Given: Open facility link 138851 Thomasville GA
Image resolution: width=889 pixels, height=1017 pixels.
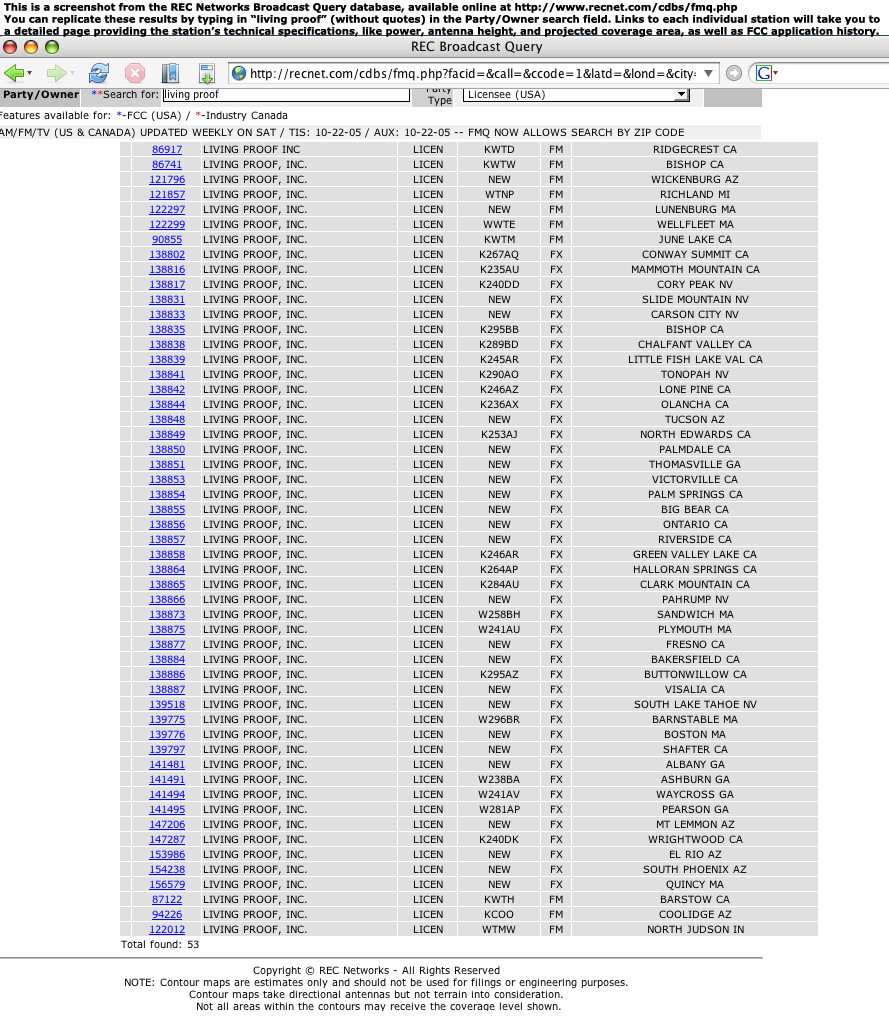Looking at the screenshot, I should 167,464.
